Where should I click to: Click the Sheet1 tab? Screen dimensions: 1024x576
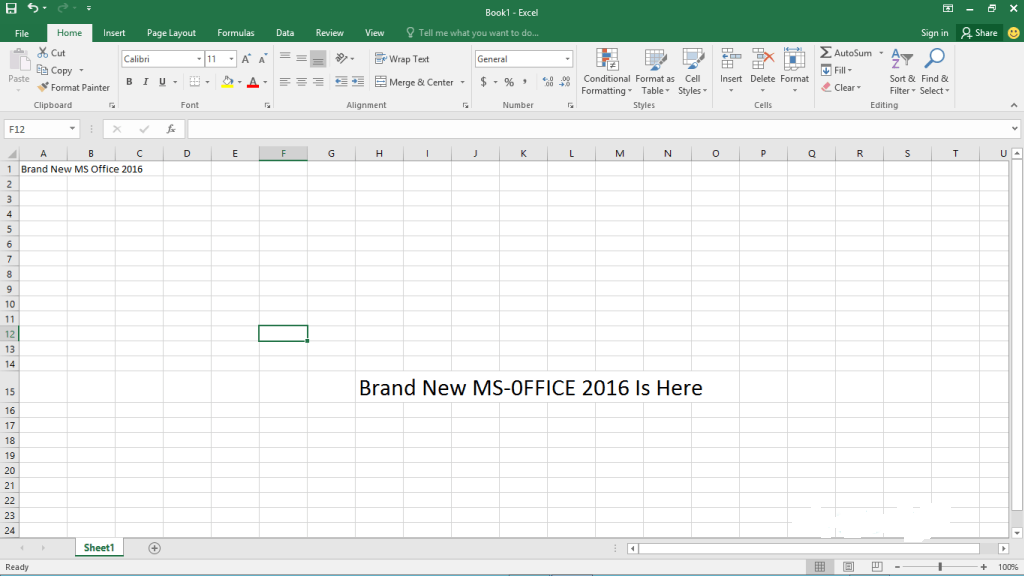tap(99, 548)
